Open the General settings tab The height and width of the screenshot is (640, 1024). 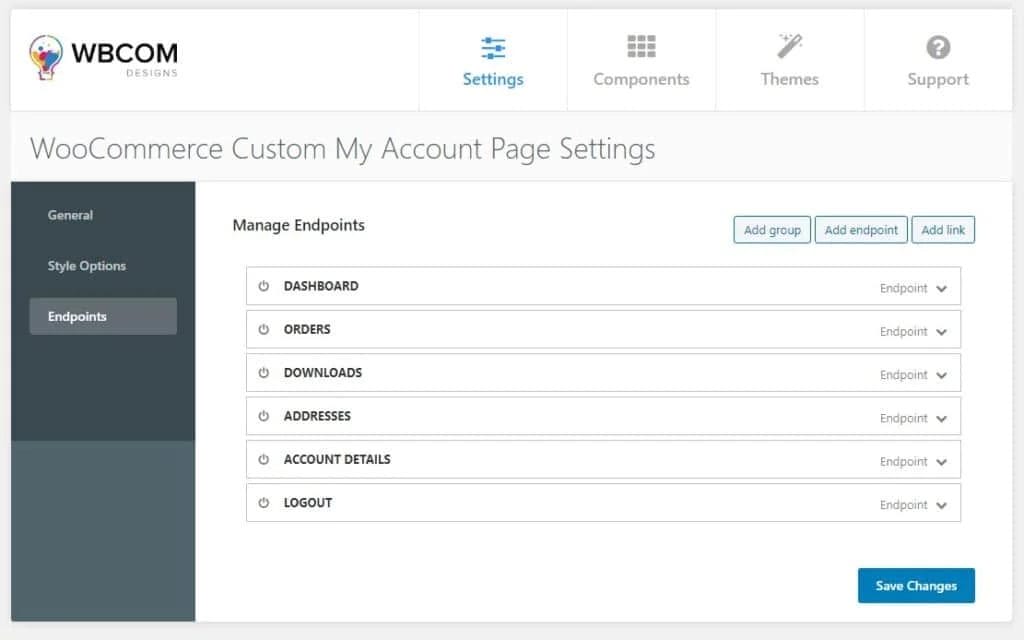tap(70, 215)
